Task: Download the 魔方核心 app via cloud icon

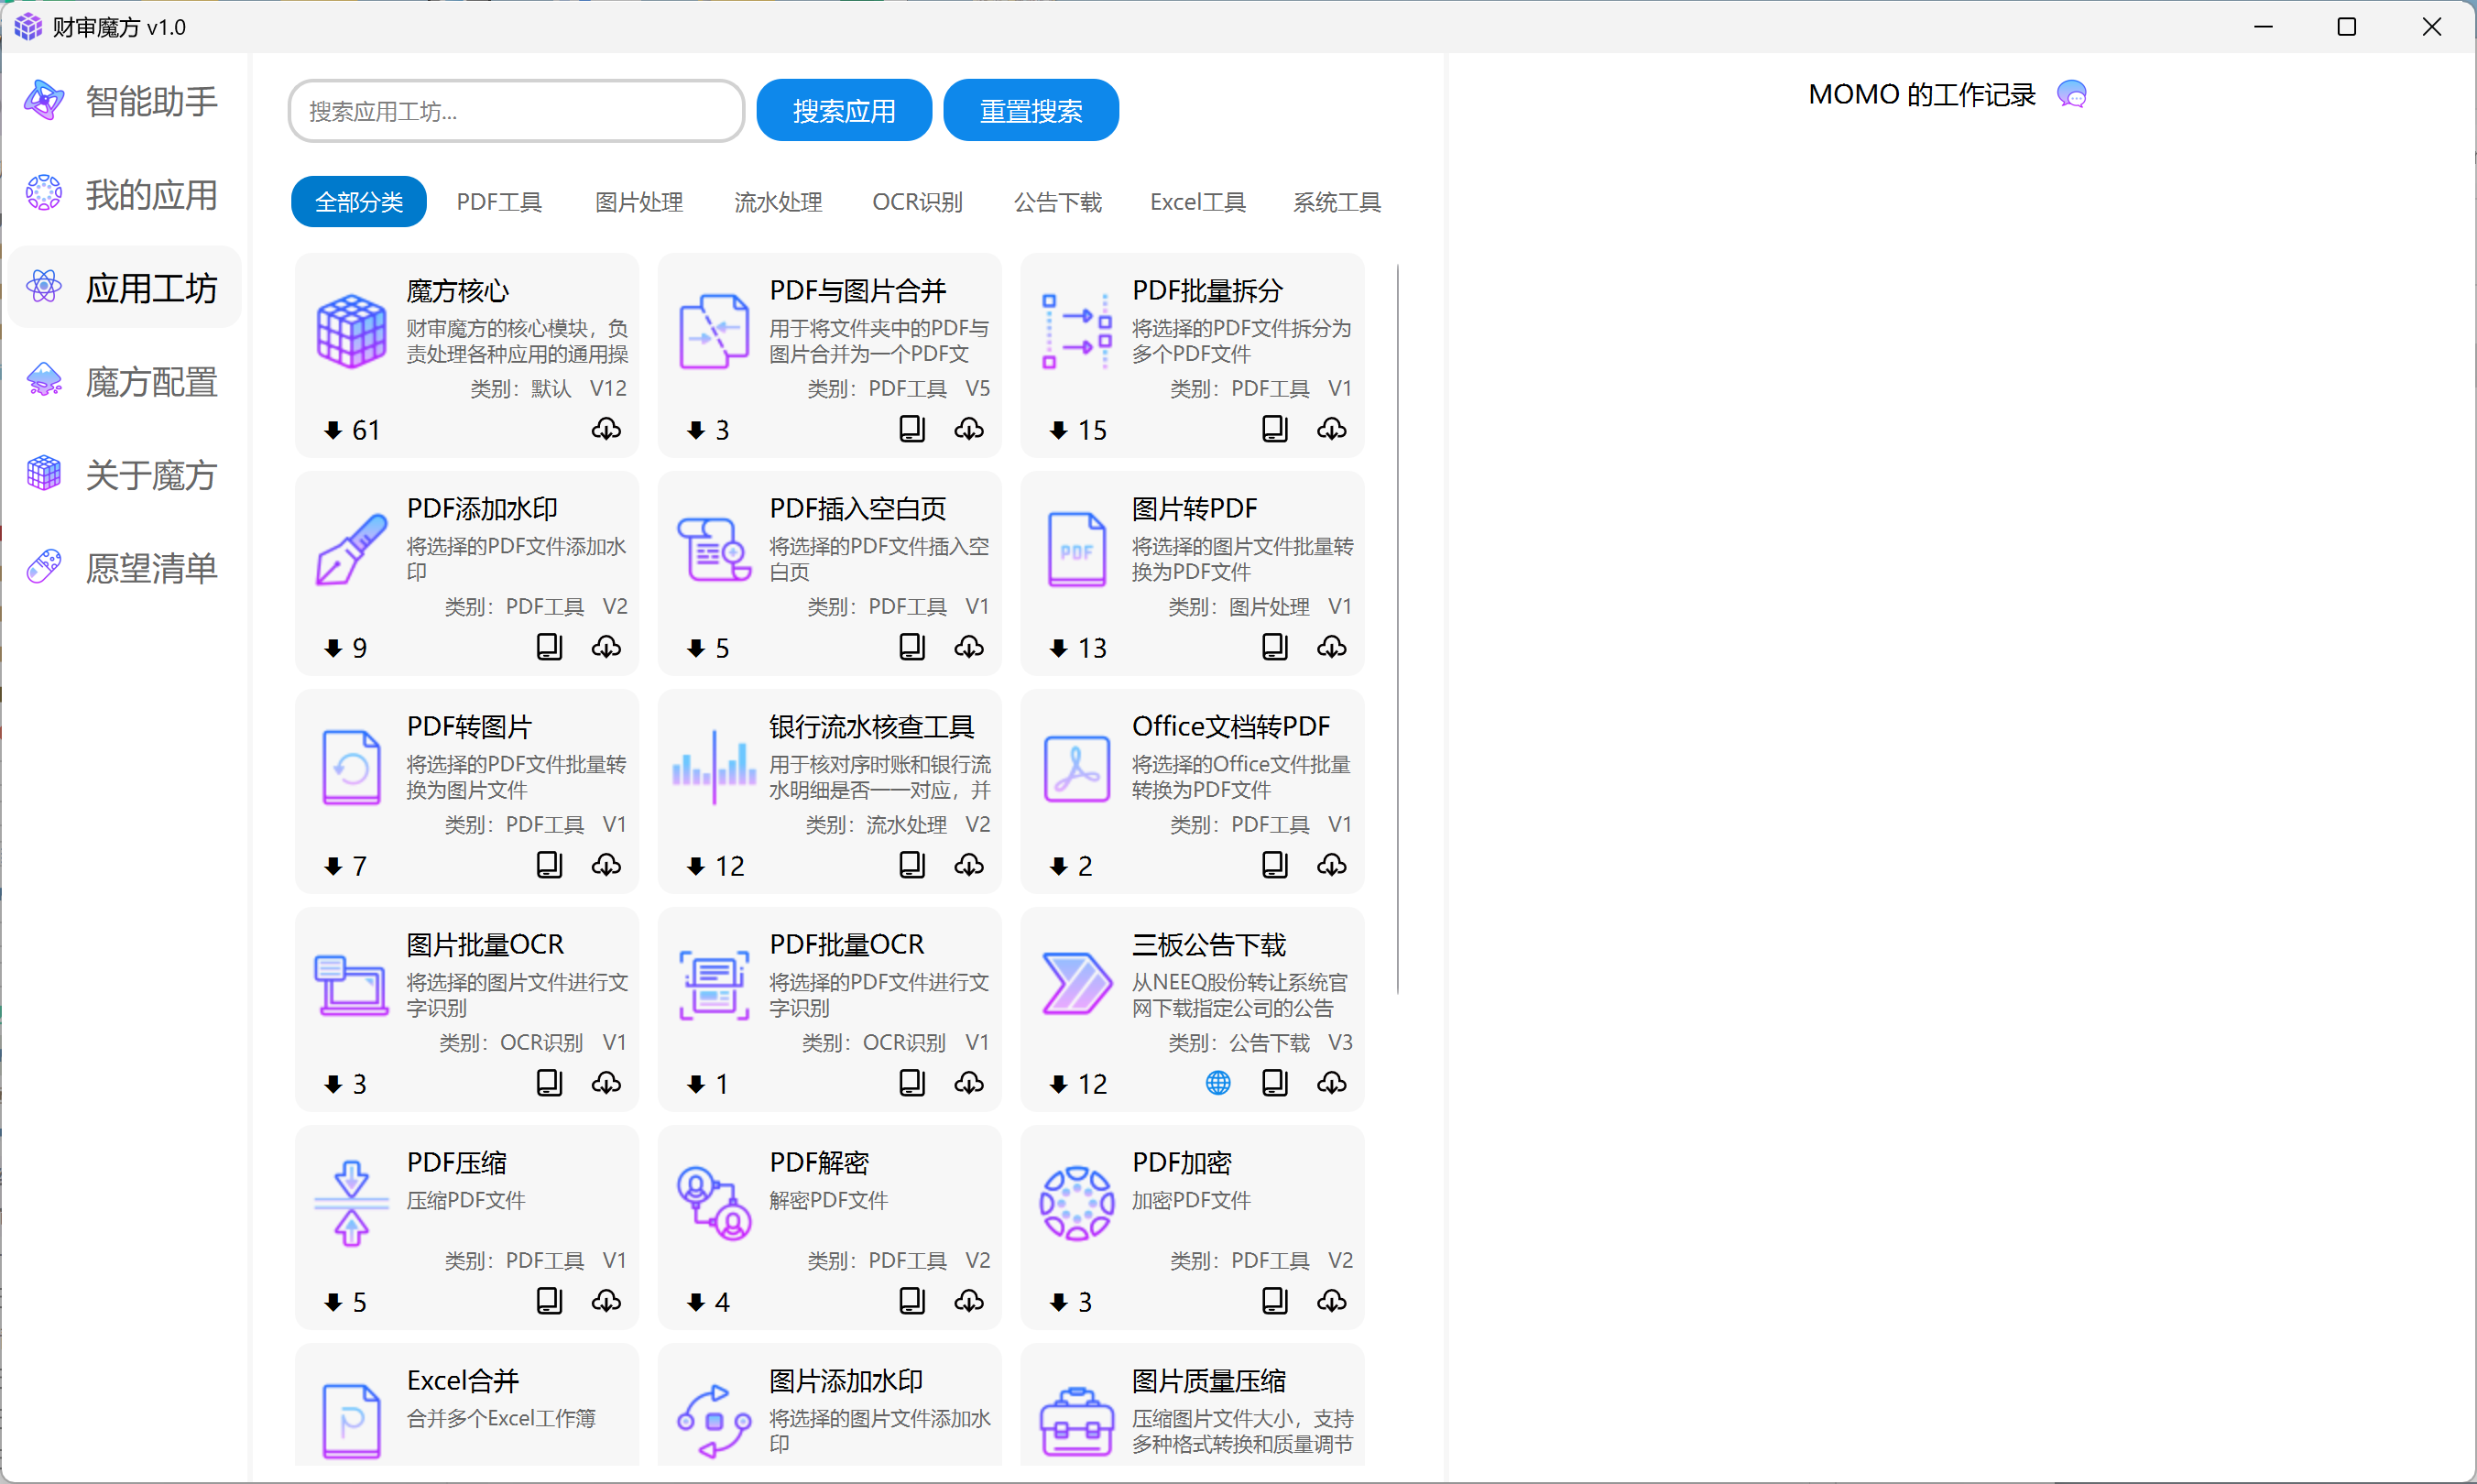Action: 606,429
